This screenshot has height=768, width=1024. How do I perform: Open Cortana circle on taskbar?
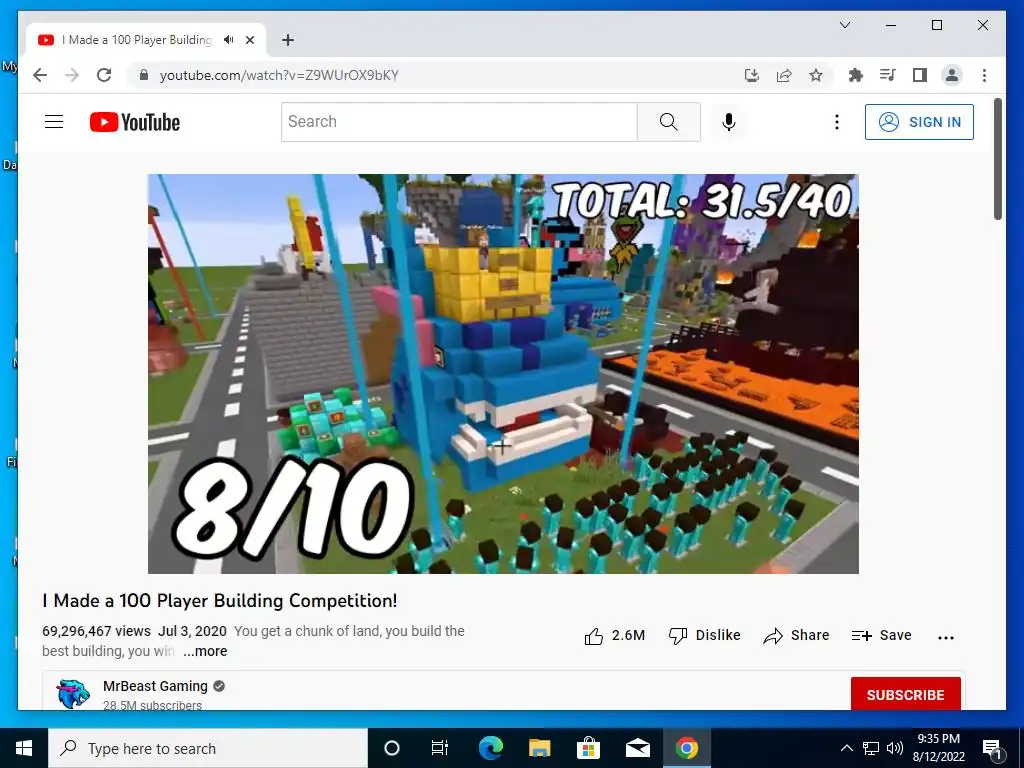(x=391, y=748)
